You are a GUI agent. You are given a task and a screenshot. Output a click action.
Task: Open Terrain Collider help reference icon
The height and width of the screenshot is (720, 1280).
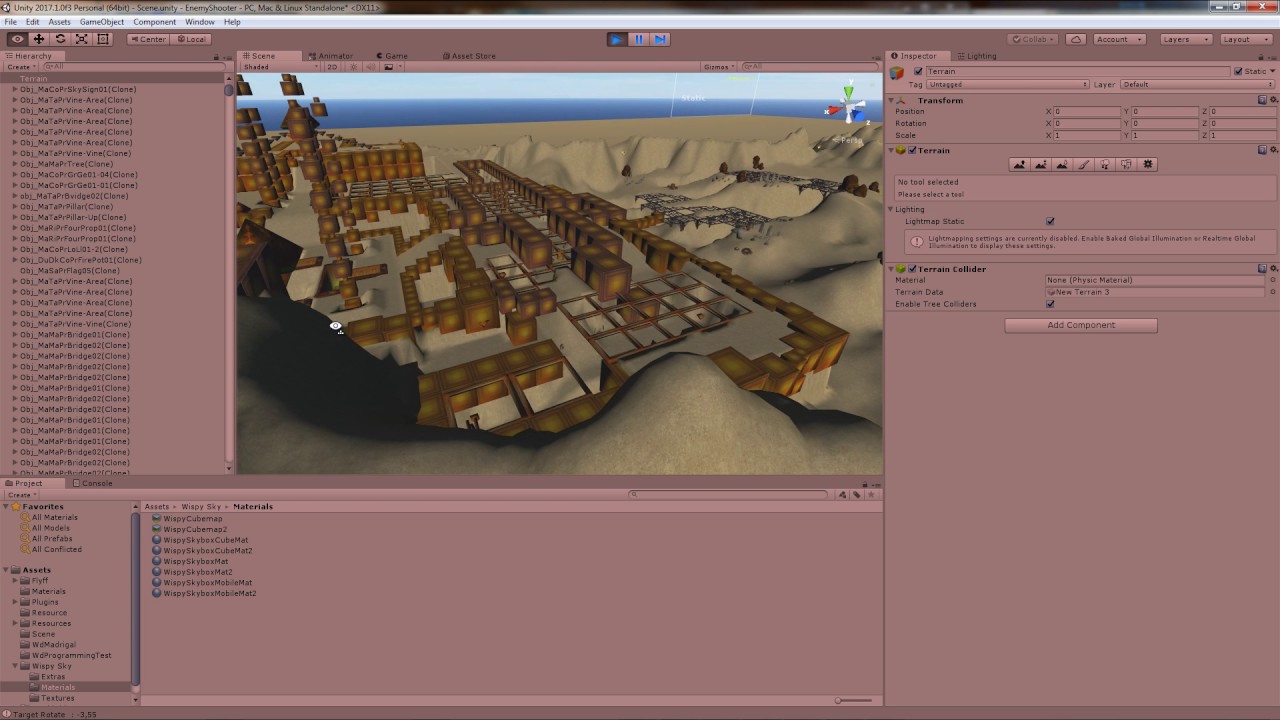[x=1263, y=269]
